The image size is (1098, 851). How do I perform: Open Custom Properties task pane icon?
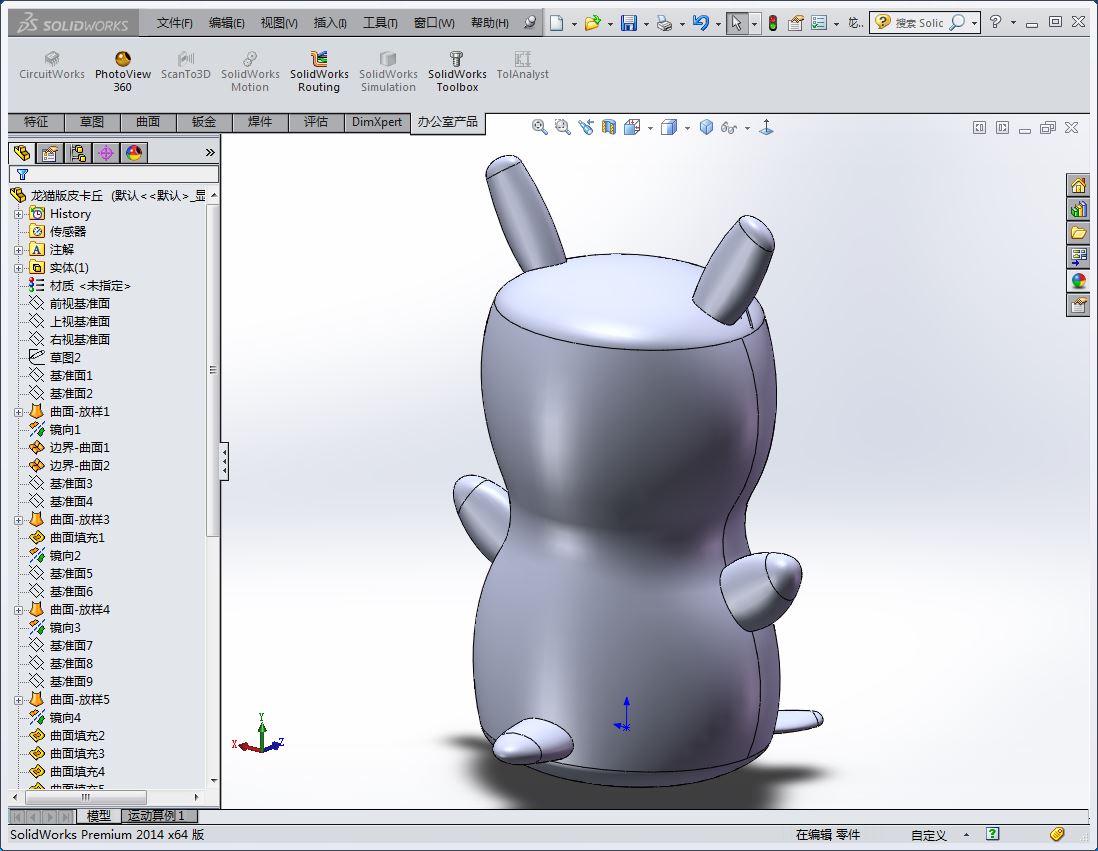[1078, 305]
